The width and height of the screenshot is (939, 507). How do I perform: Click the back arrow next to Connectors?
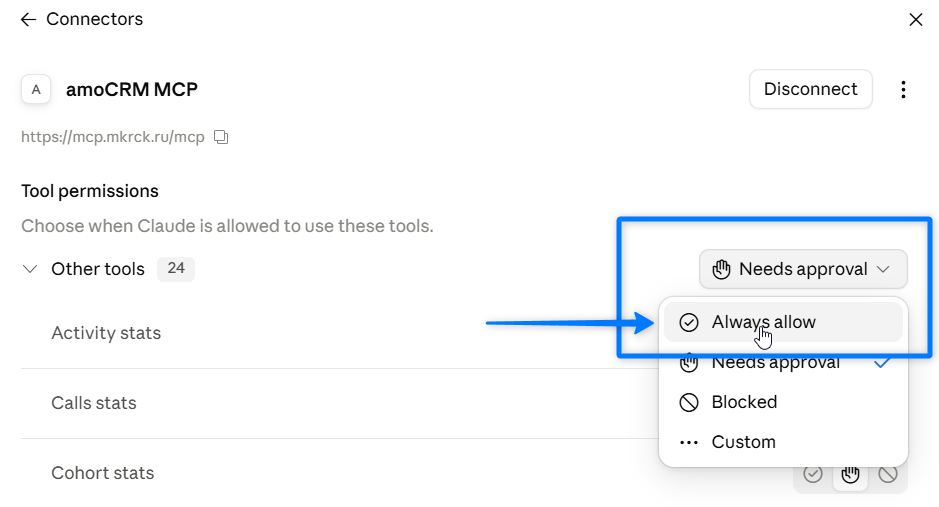pyautogui.click(x=28, y=20)
